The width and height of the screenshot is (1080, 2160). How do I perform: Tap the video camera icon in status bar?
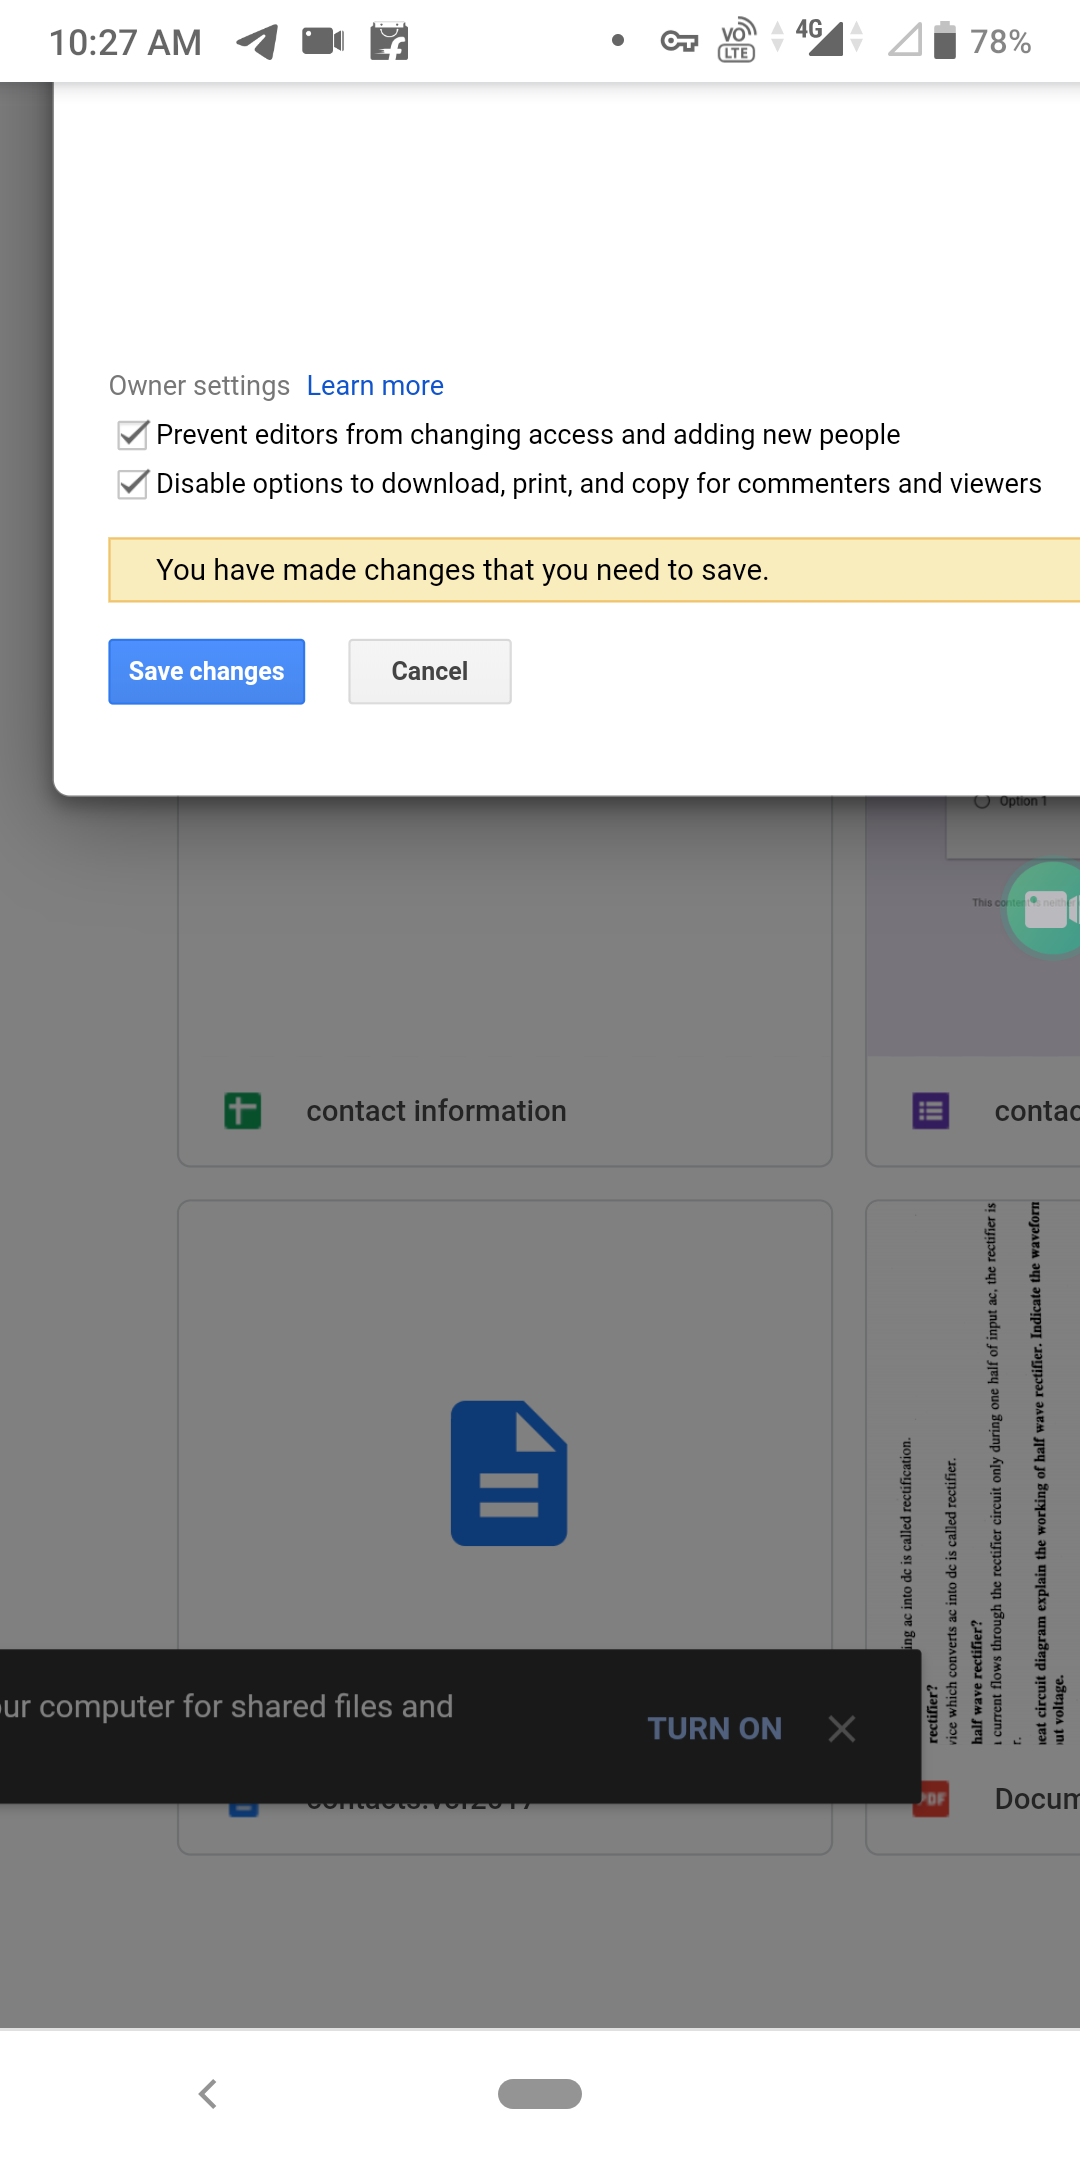click(x=323, y=41)
